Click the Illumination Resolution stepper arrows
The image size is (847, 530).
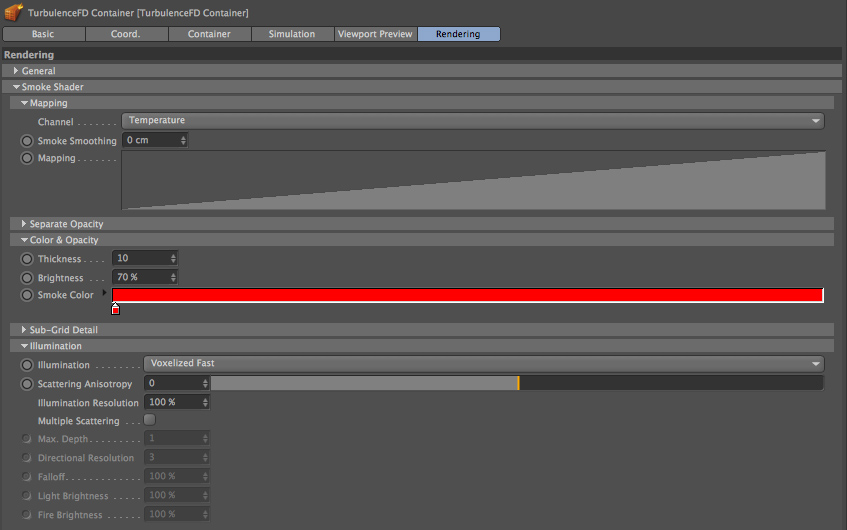pos(205,402)
